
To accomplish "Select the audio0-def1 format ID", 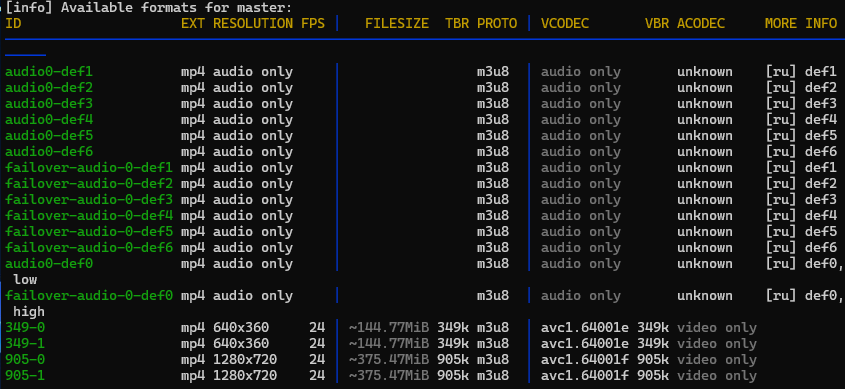I will [x=49, y=72].
